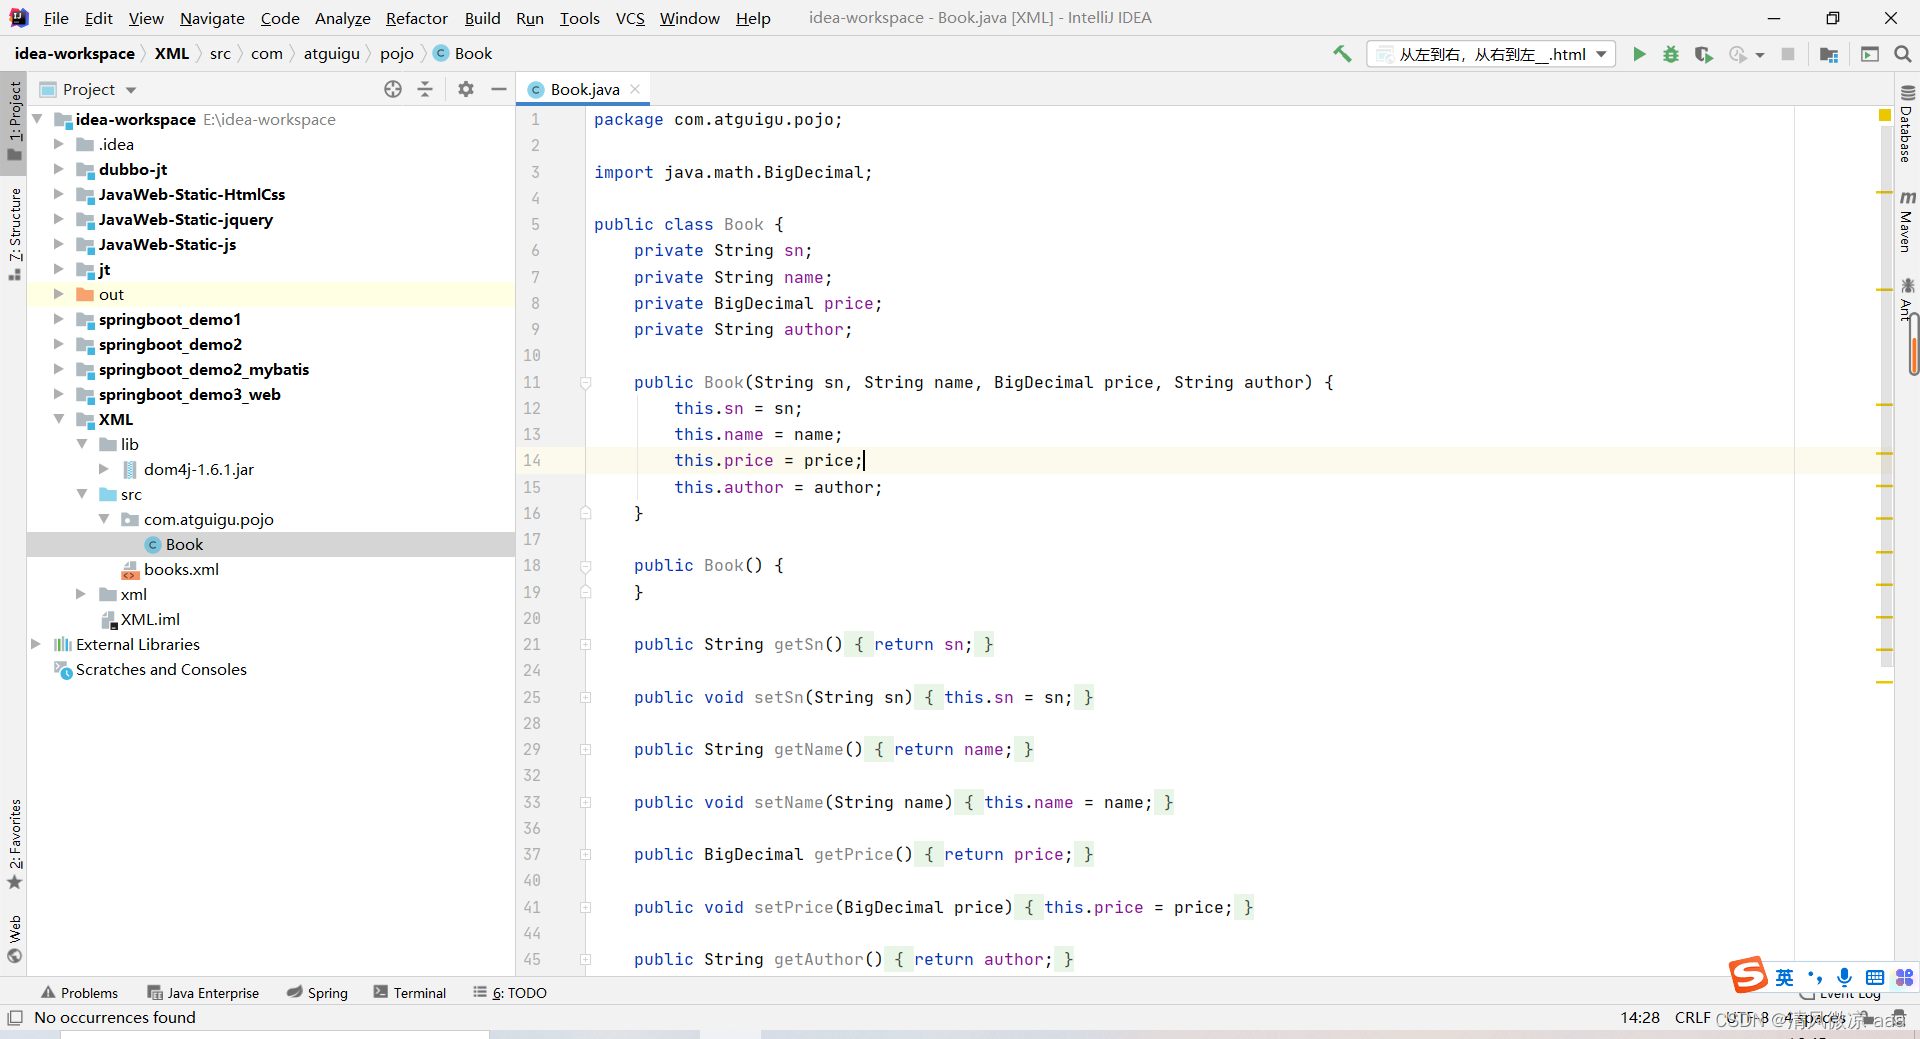This screenshot has width=1920, height=1039.
Task: Open the profiler dropdown arrow
Action: [x=1760, y=55]
